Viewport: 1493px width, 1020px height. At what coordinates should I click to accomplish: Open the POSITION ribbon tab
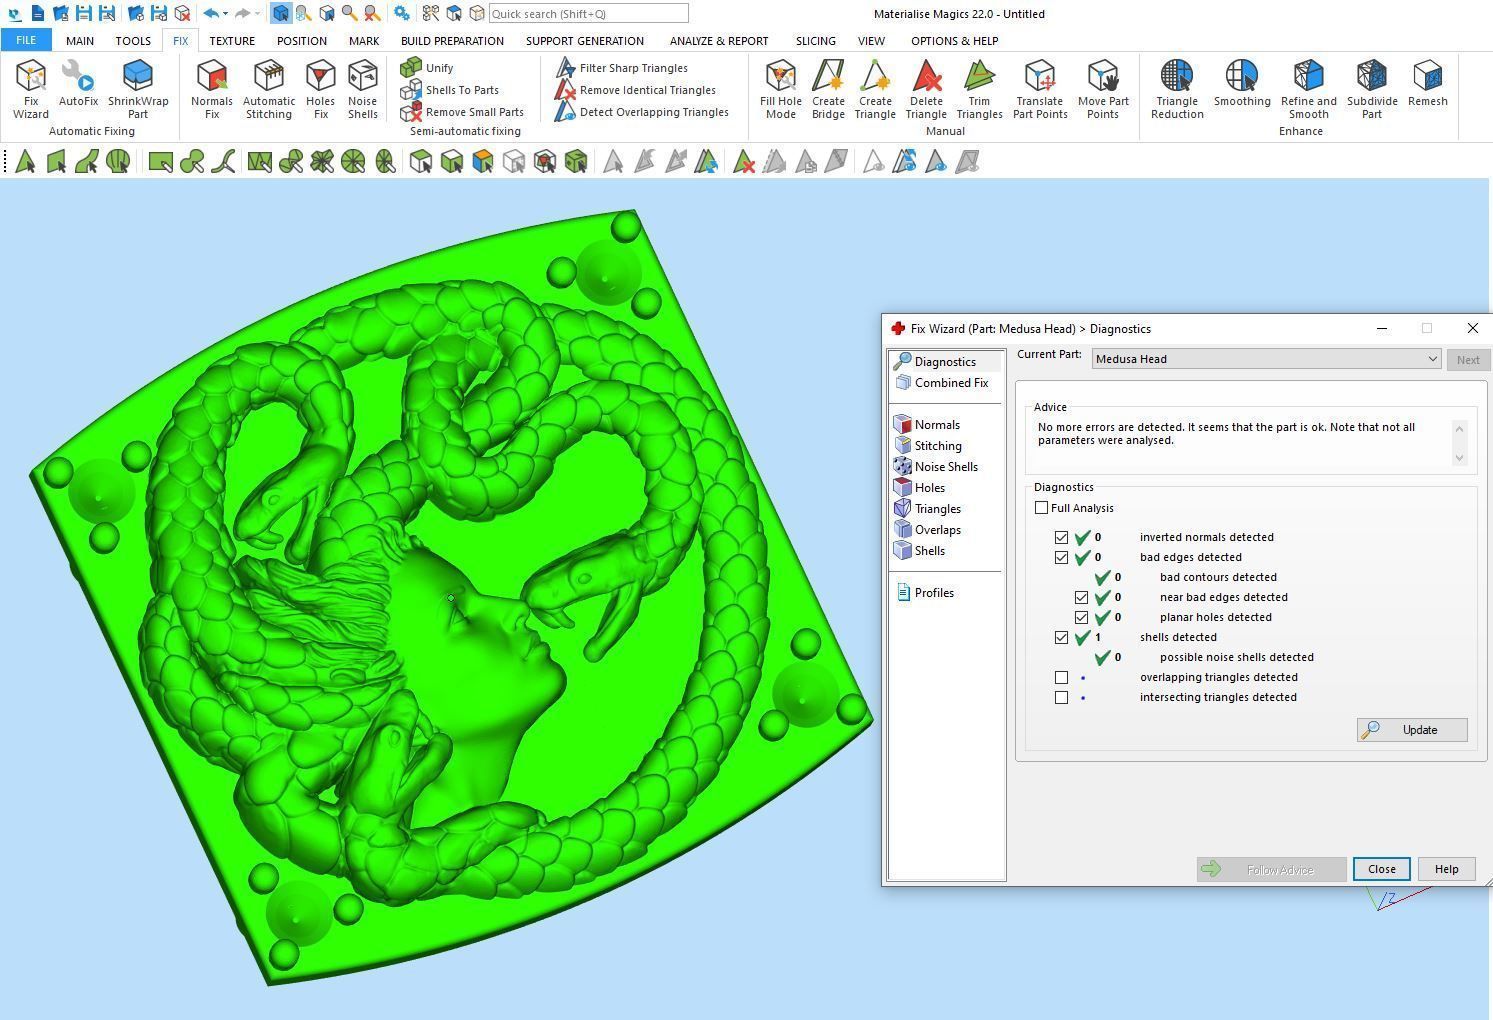[302, 41]
